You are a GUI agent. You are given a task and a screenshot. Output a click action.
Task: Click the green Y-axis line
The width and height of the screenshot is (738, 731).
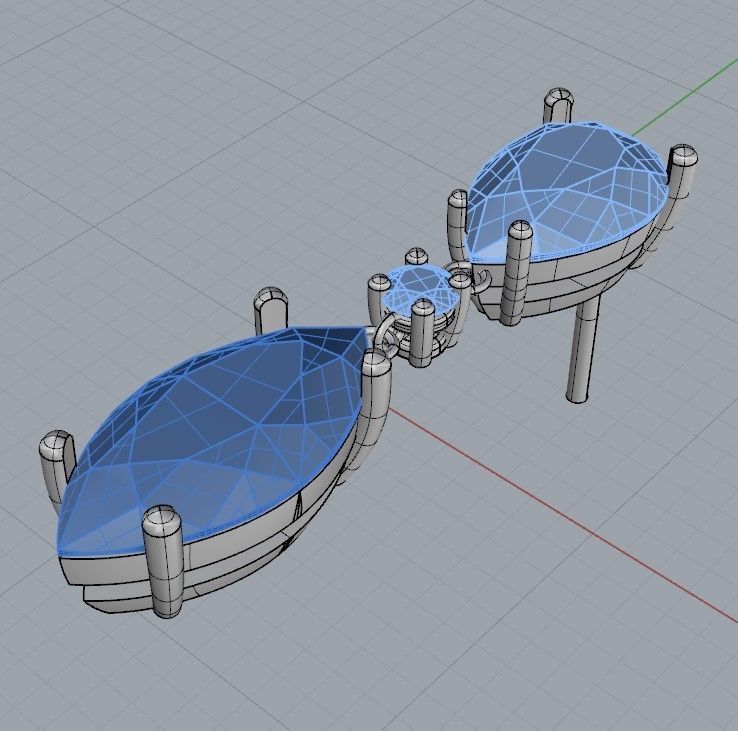685,98
